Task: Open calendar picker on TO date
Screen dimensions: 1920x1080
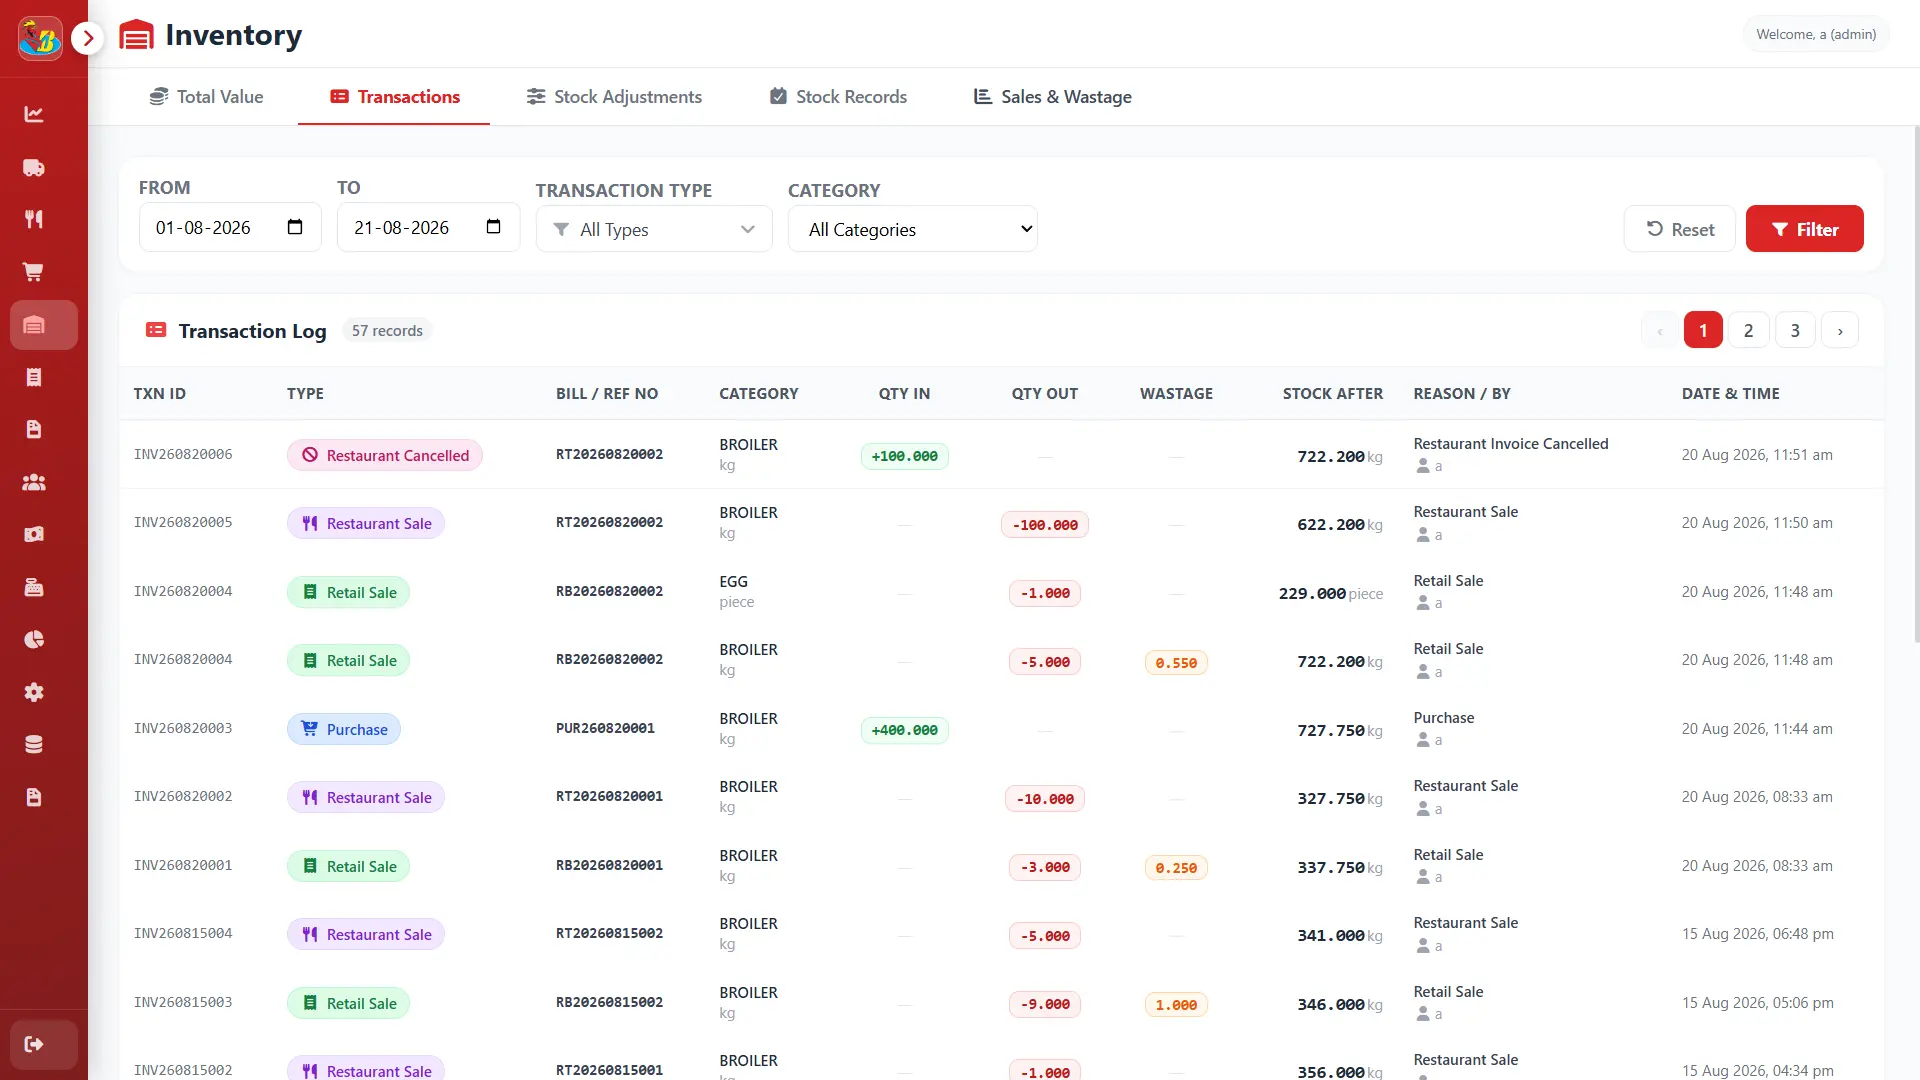Action: [x=493, y=227]
